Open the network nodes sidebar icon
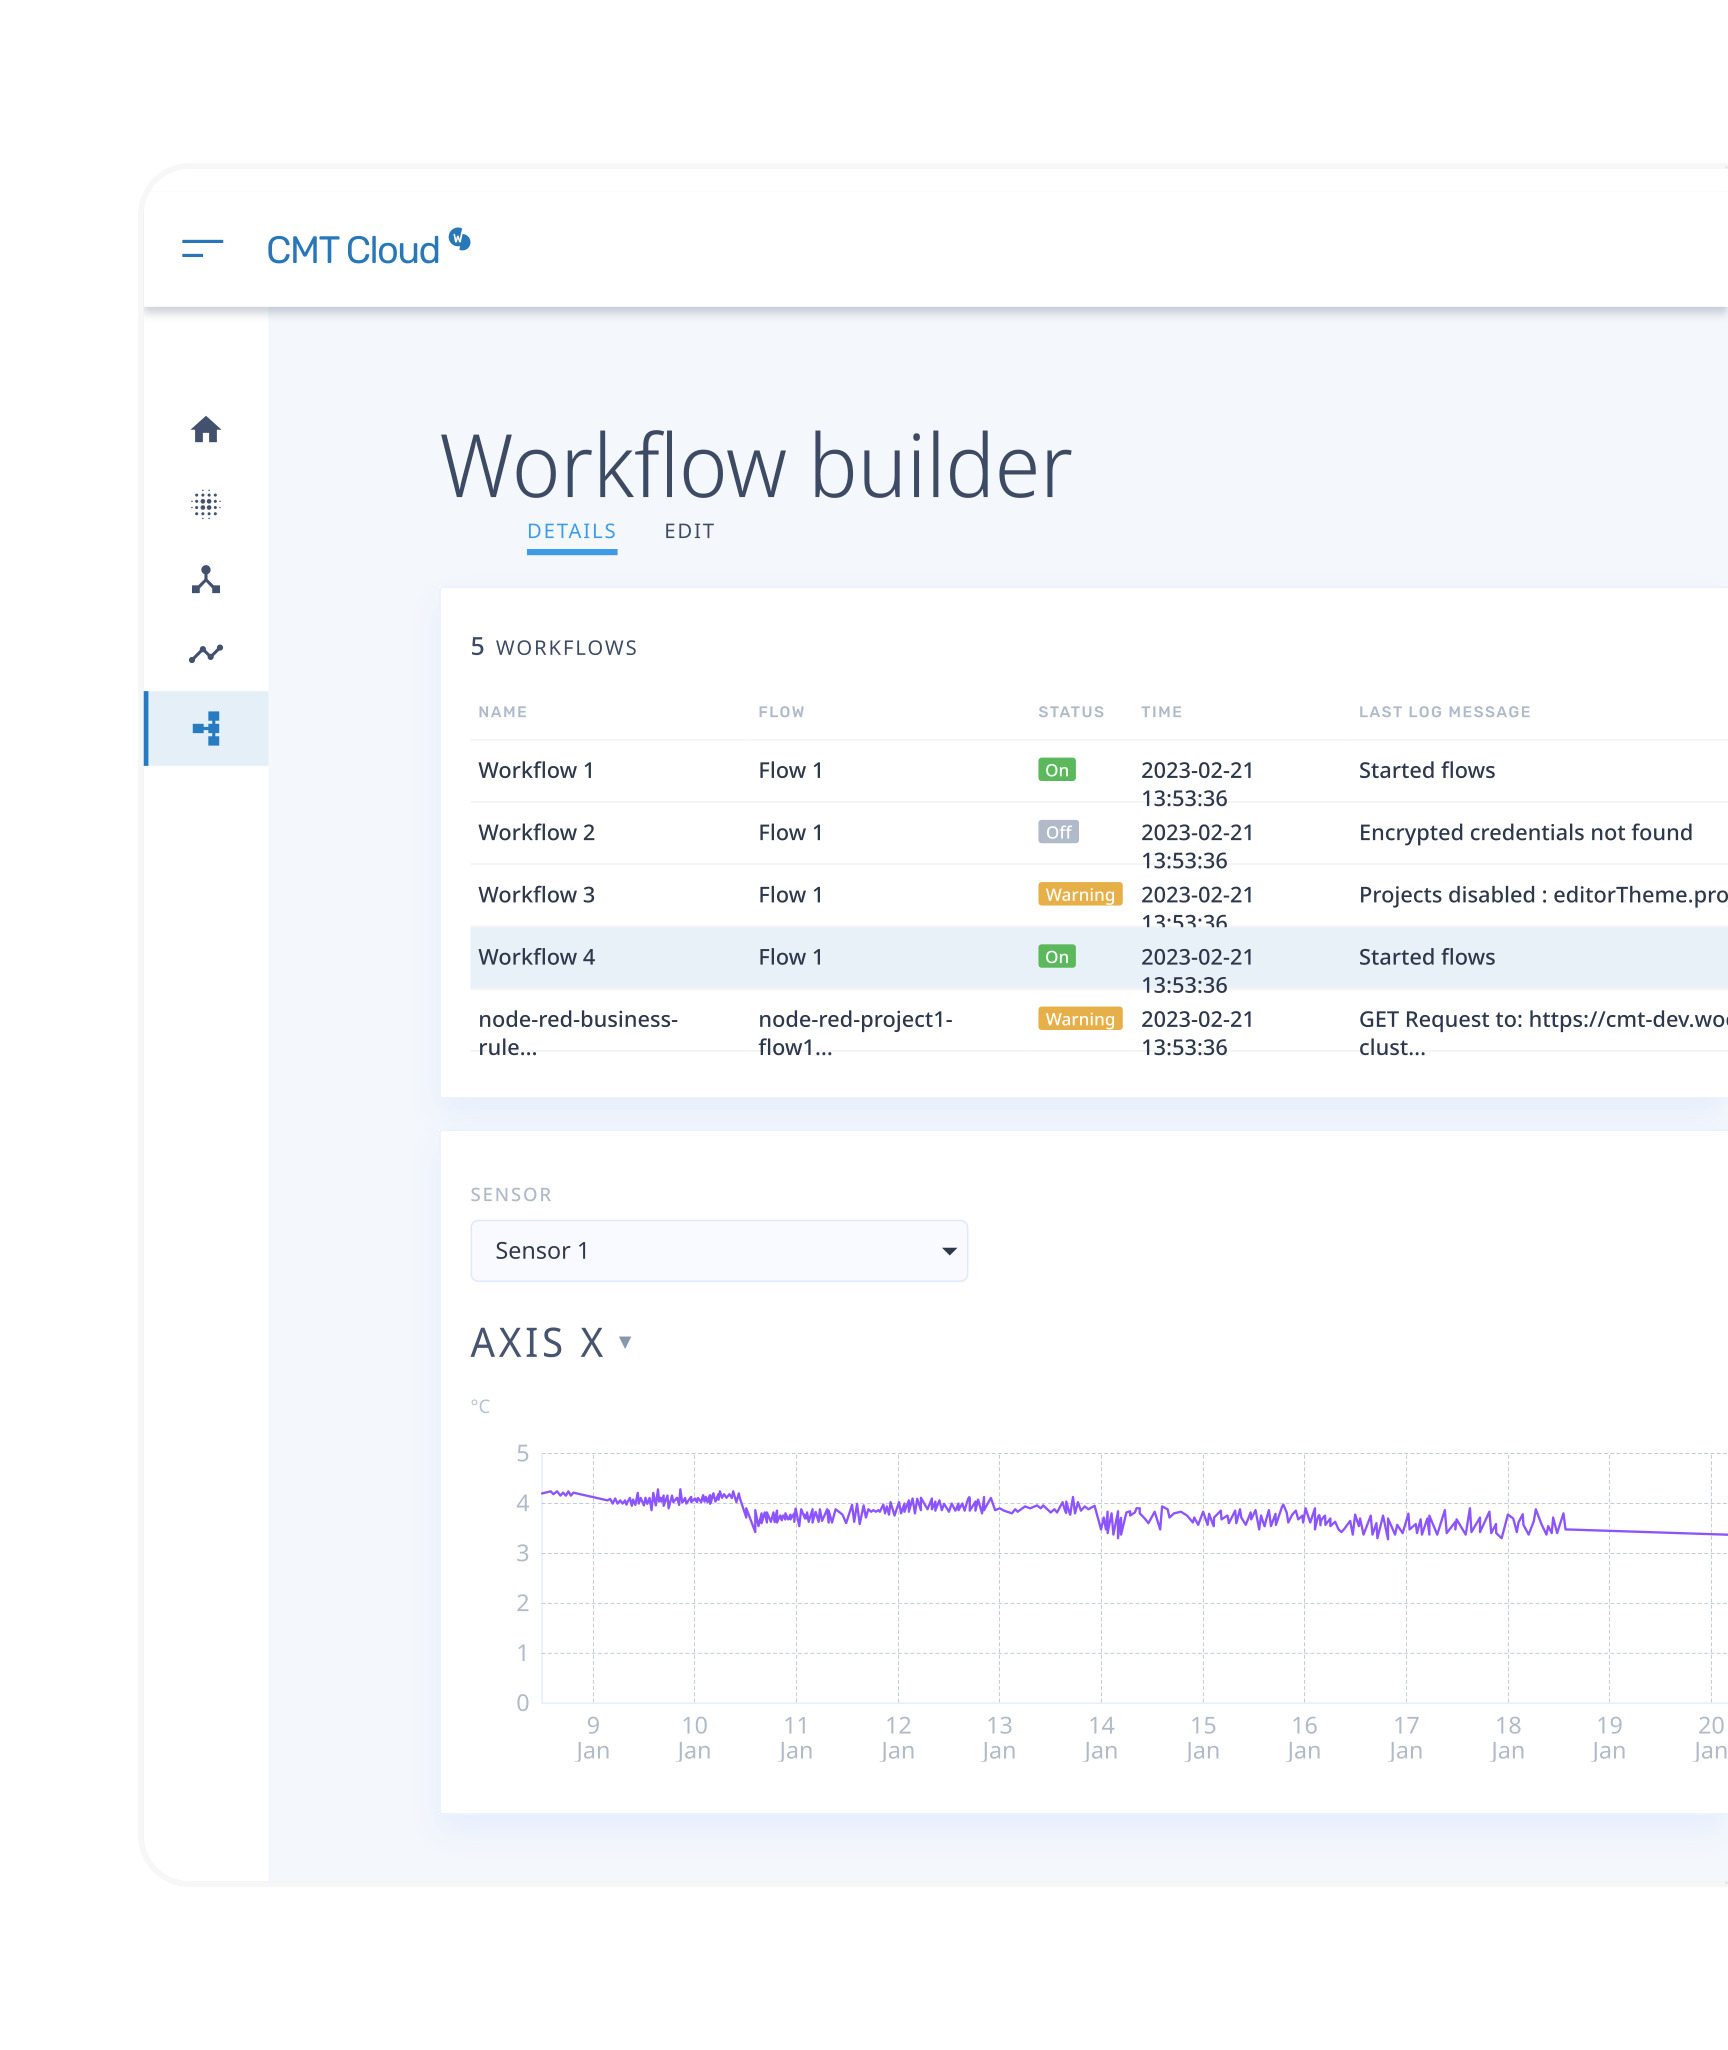The height and width of the screenshot is (2050, 1728). pyautogui.click(x=206, y=579)
